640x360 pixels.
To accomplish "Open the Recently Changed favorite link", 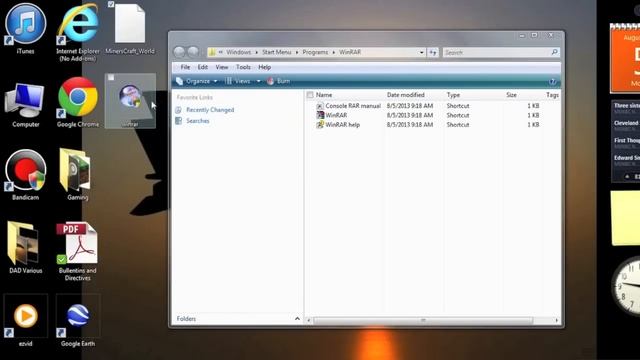I will click(210, 110).
